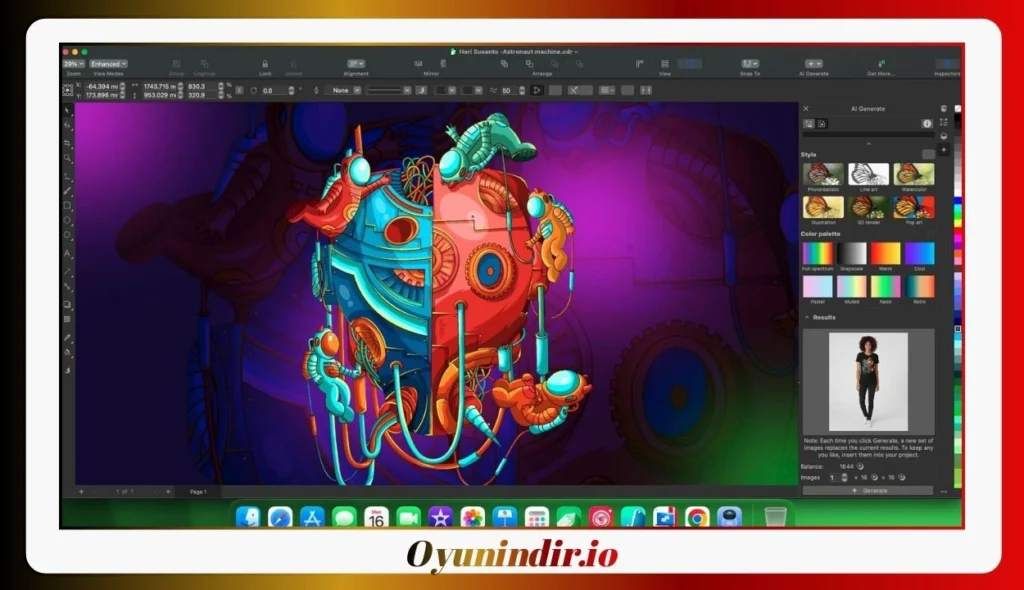Select the Page 1 tab
1024x590 pixels.
[x=198, y=491]
